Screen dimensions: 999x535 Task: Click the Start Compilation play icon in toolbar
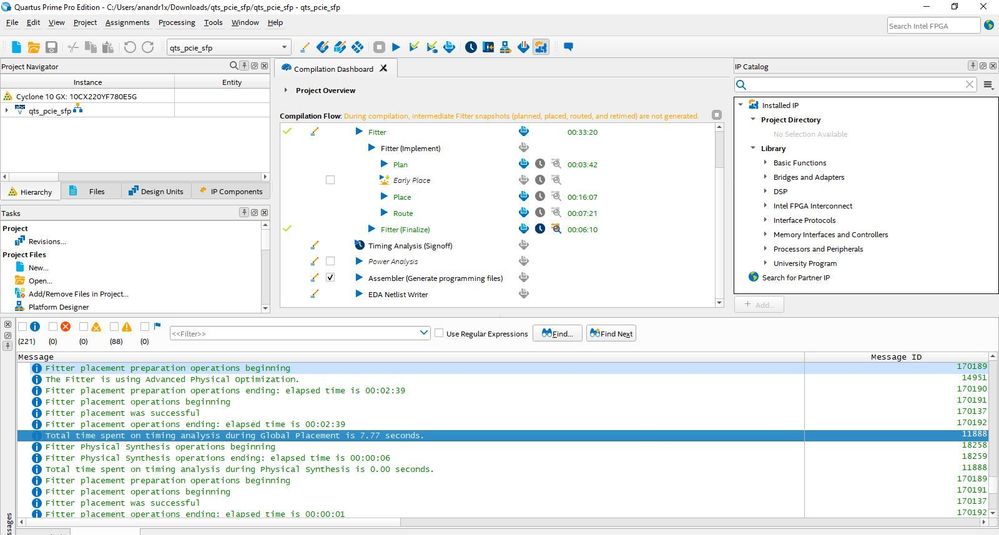396,47
